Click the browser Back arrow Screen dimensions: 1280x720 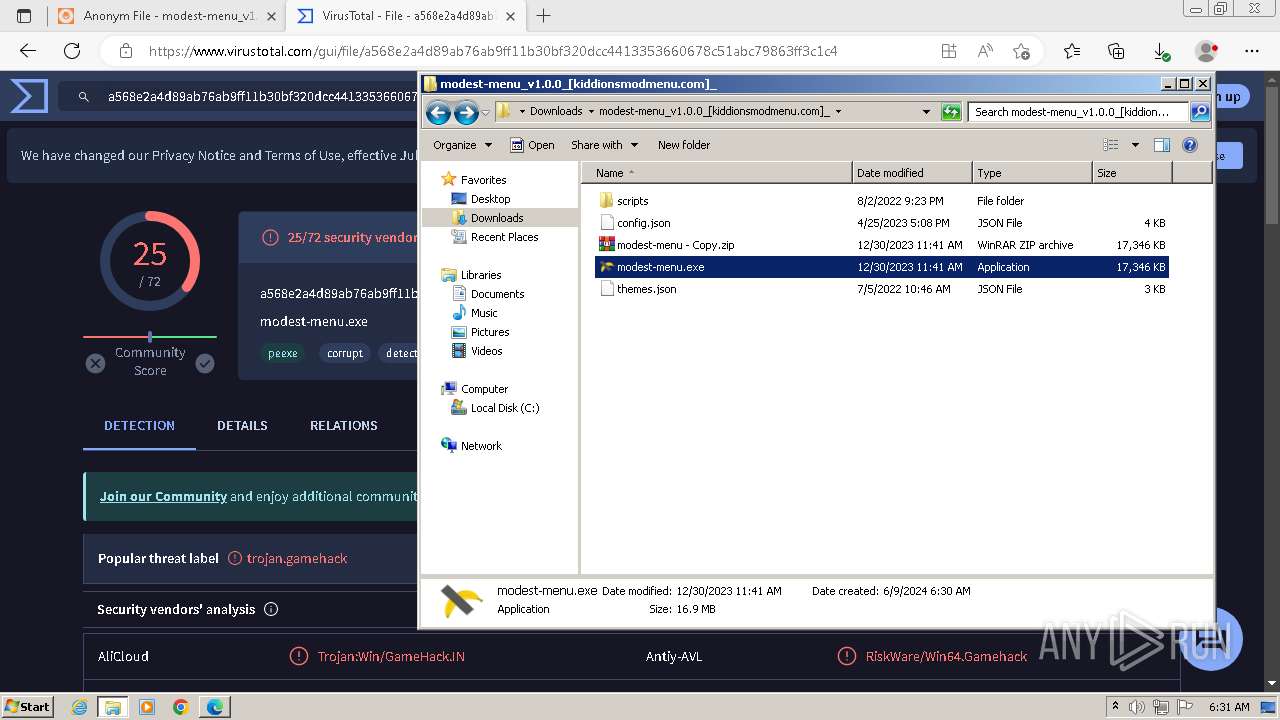click(x=28, y=51)
